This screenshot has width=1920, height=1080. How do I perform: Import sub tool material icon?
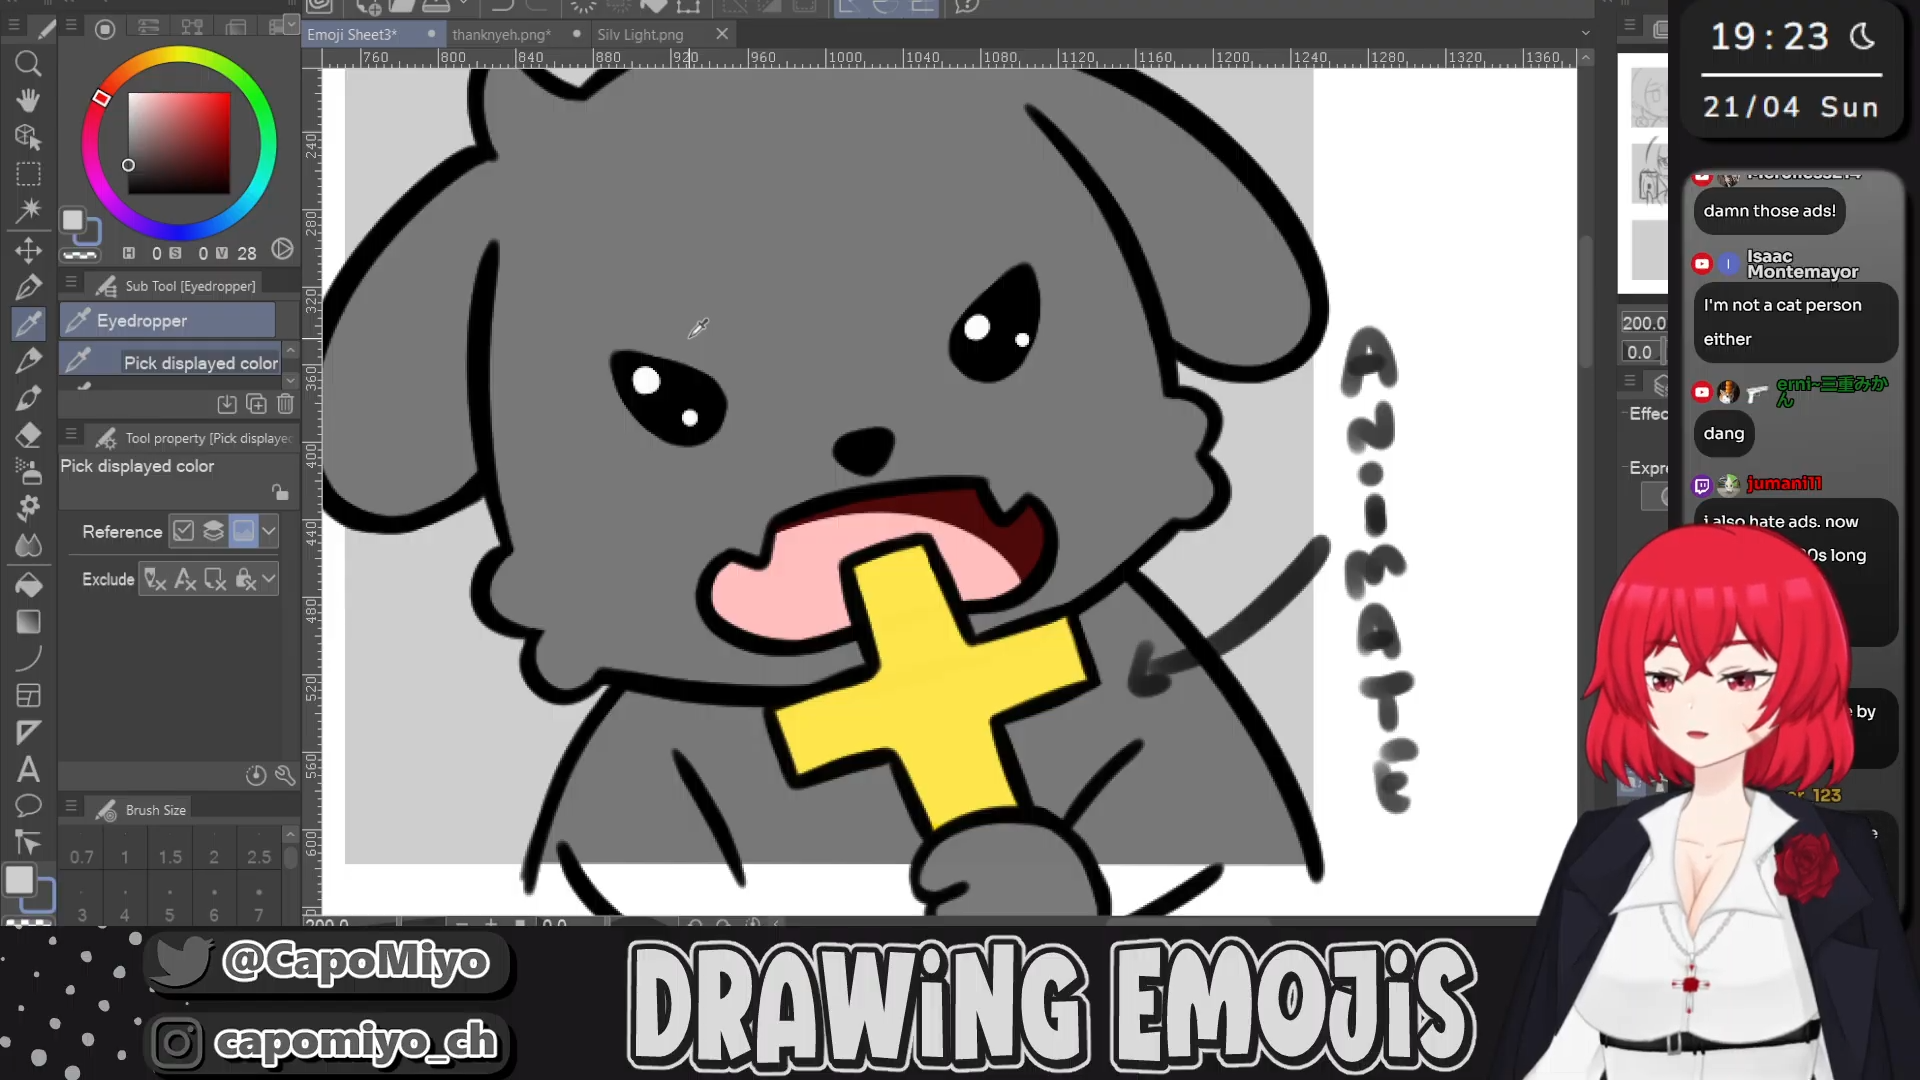coord(227,404)
